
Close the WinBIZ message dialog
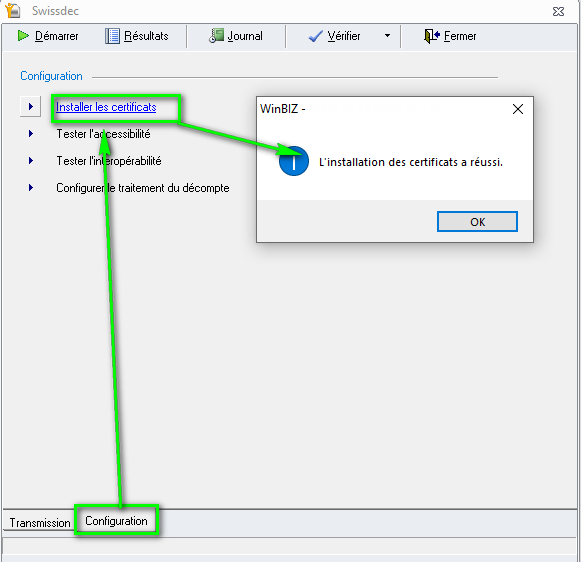(x=518, y=109)
